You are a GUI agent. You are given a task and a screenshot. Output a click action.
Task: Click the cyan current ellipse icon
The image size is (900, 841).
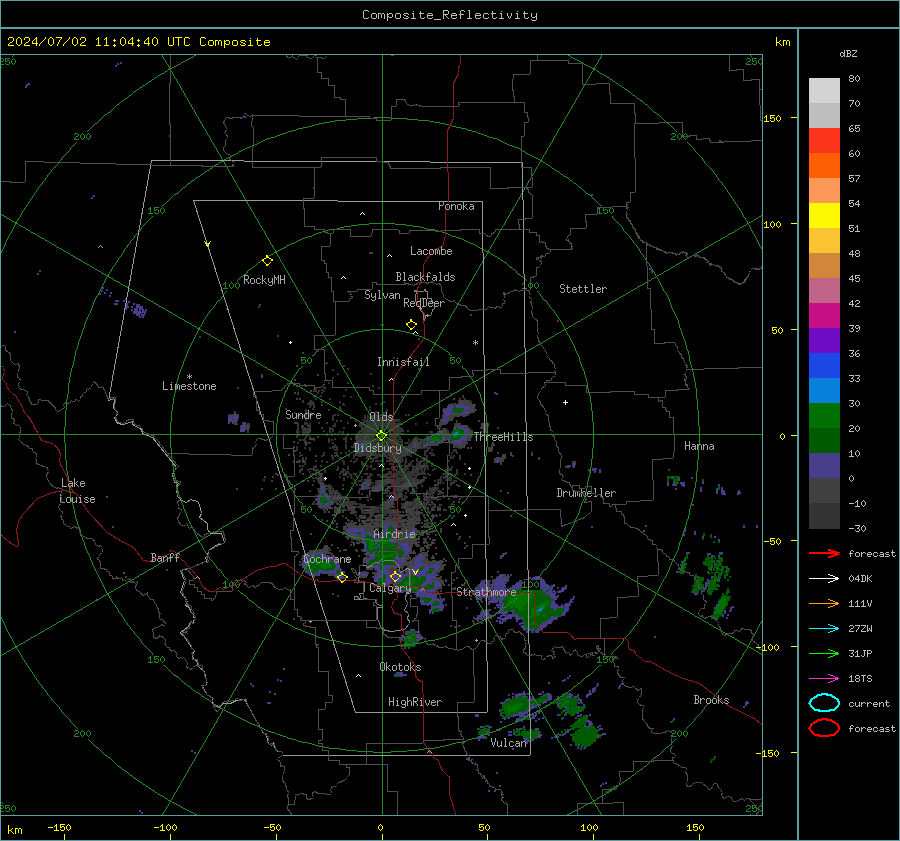coord(824,703)
